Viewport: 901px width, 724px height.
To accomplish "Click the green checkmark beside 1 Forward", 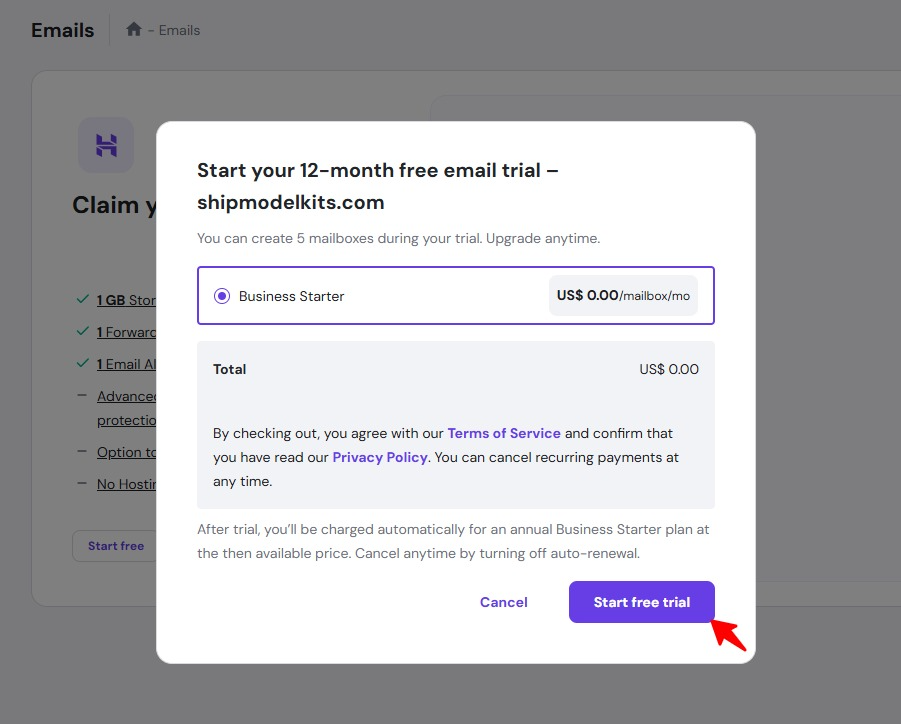I will point(82,332).
